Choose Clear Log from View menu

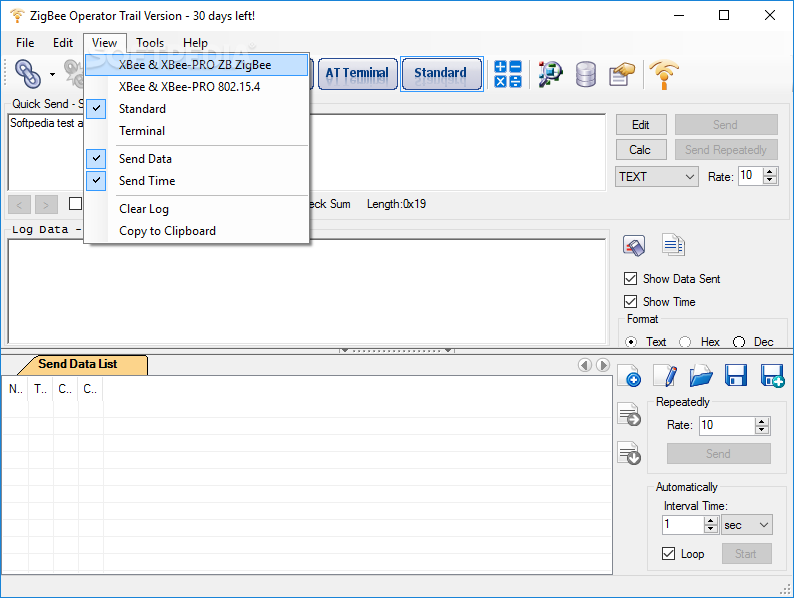tap(196, 209)
